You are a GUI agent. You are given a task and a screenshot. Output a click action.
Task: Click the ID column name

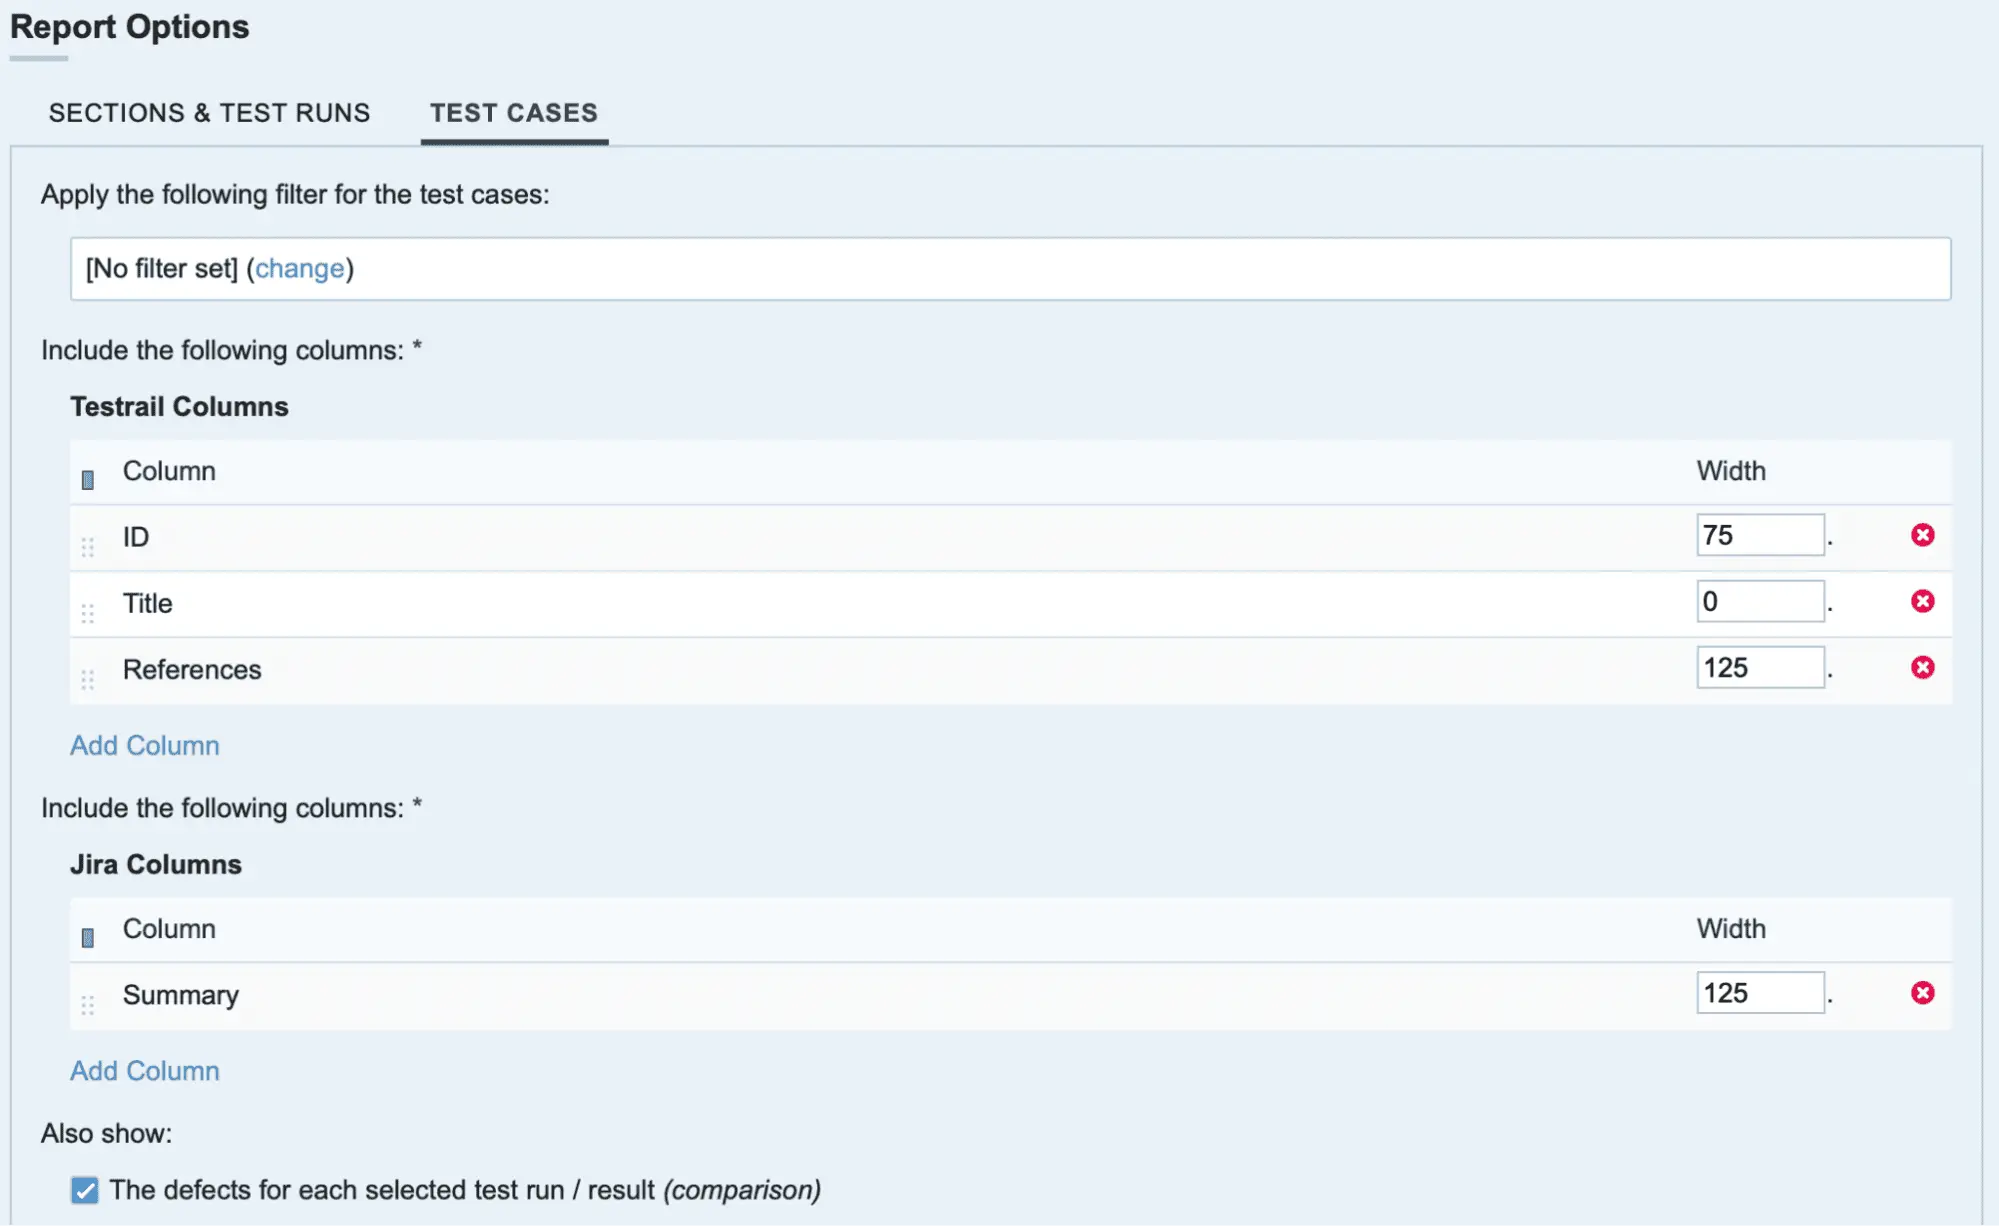point(136,537)
